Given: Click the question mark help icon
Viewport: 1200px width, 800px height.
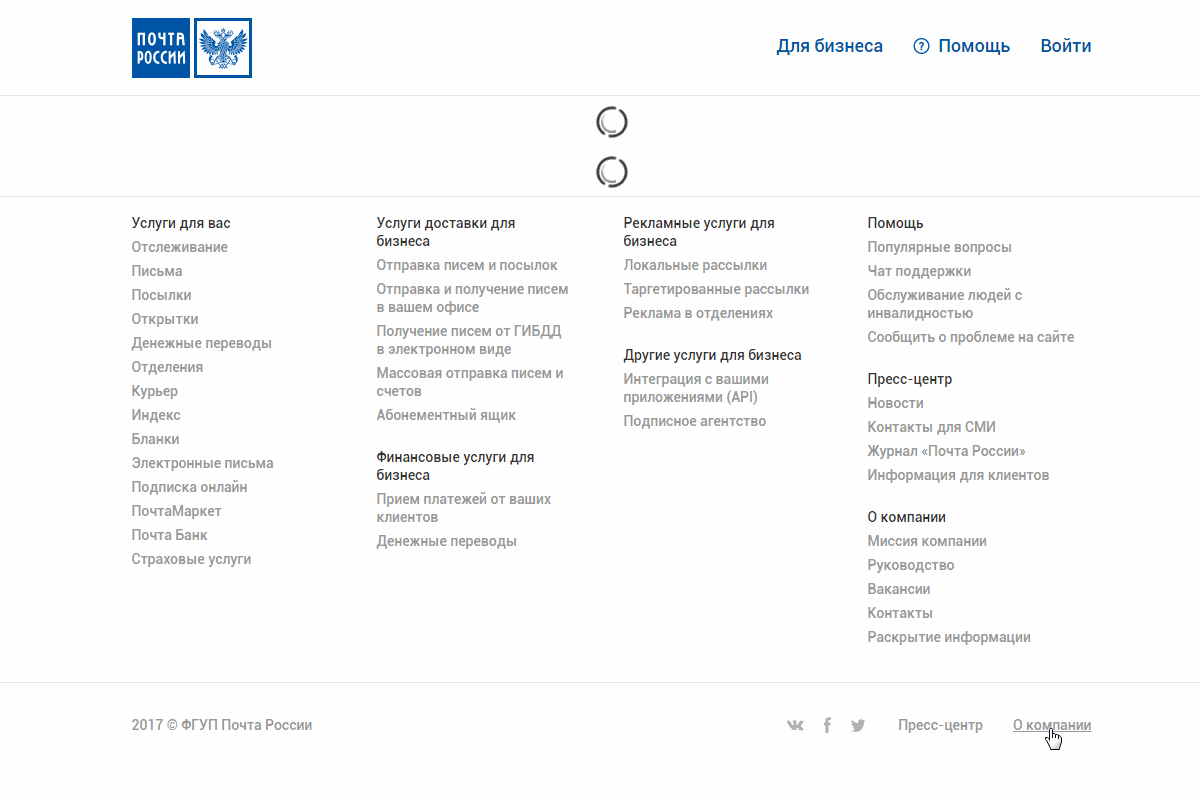Looking at the screenshot, I should 922,46.
